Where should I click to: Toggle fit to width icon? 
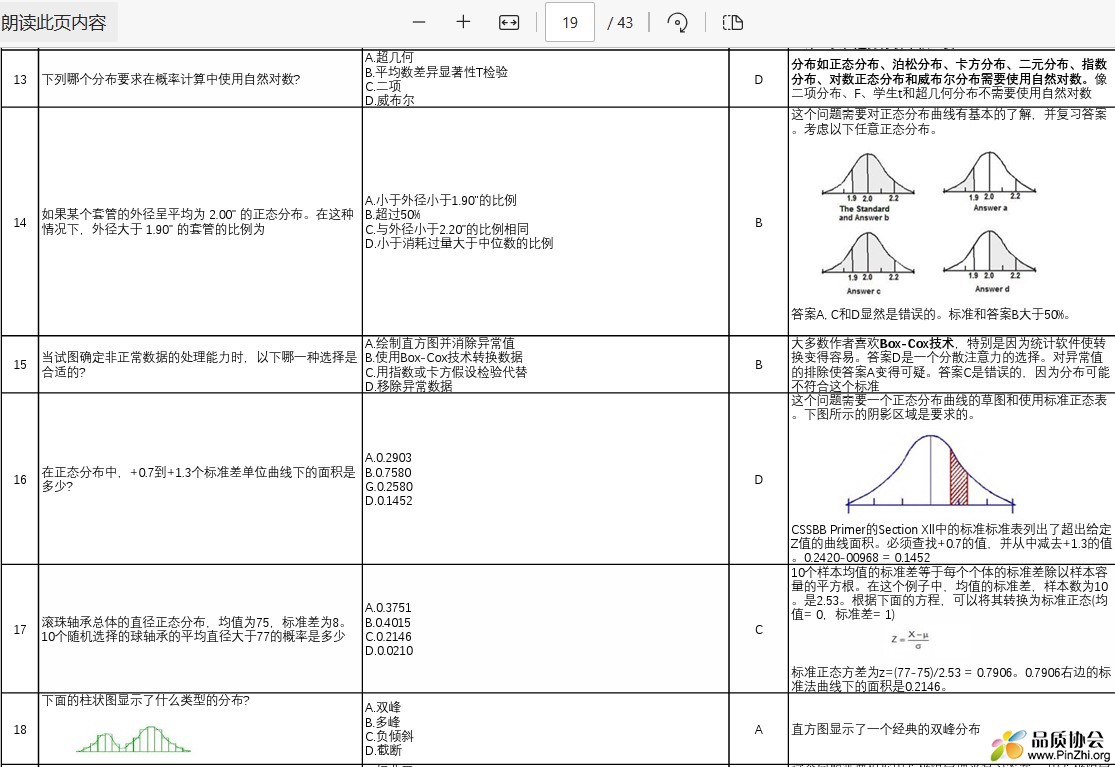tap(508, 23)
